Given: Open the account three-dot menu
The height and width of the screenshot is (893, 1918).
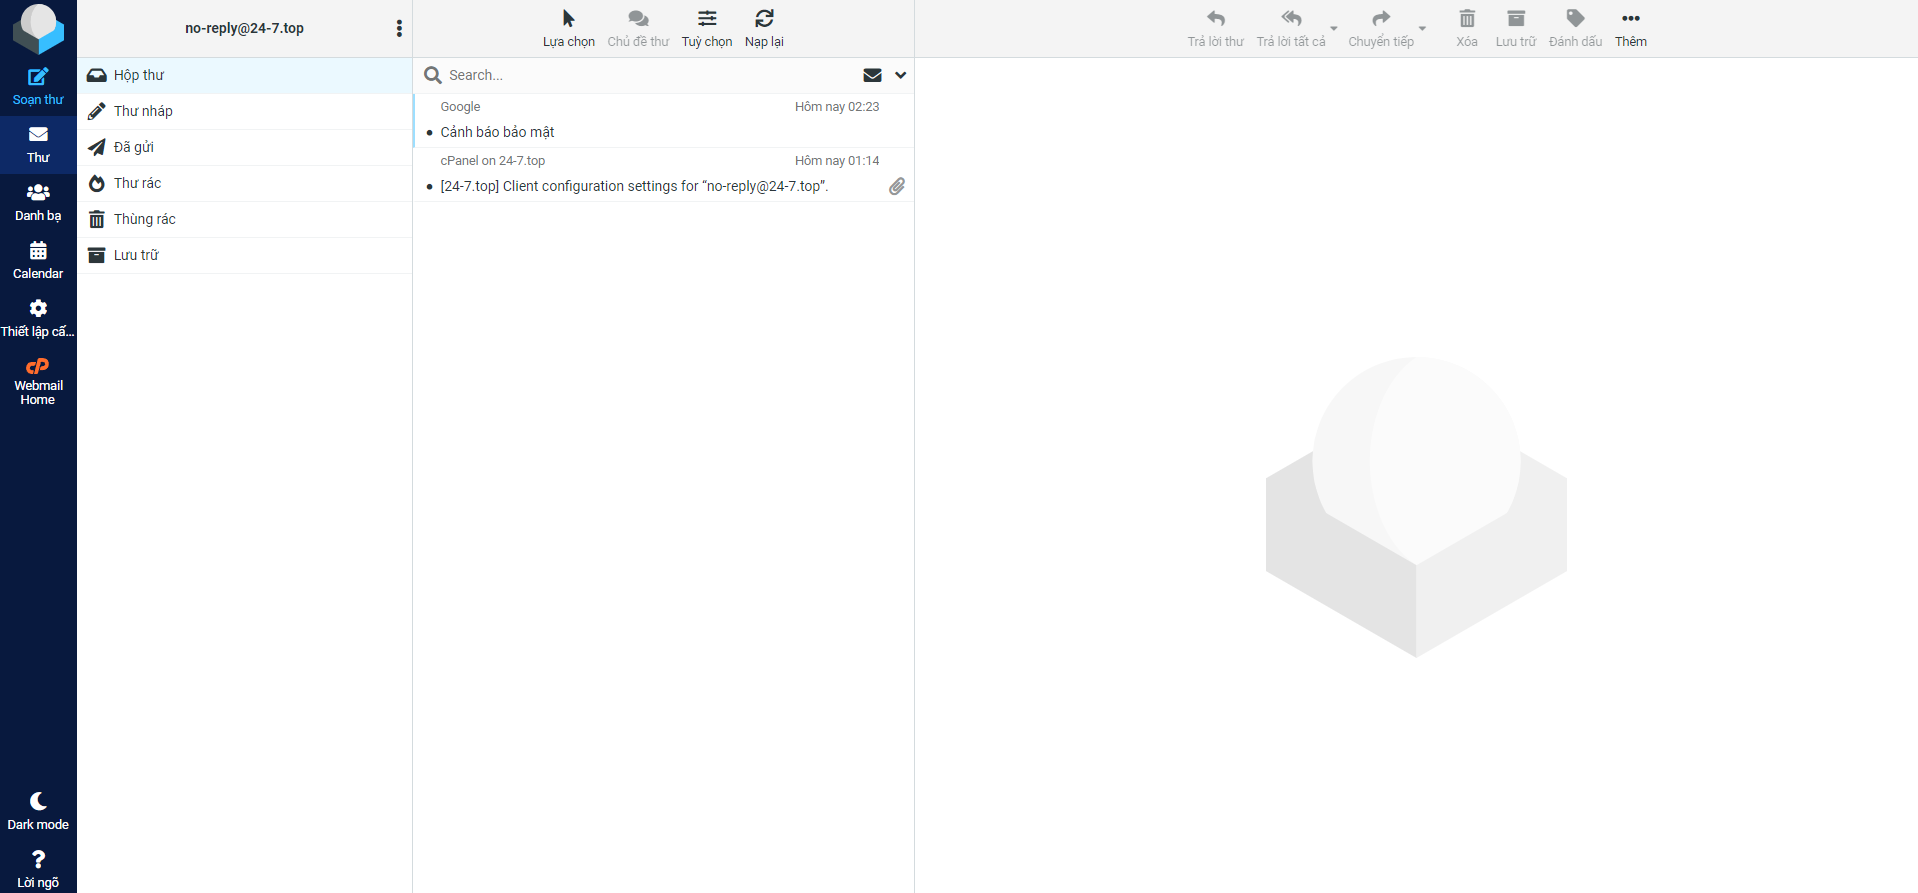Looking at the screenshot, I should 399,28.
